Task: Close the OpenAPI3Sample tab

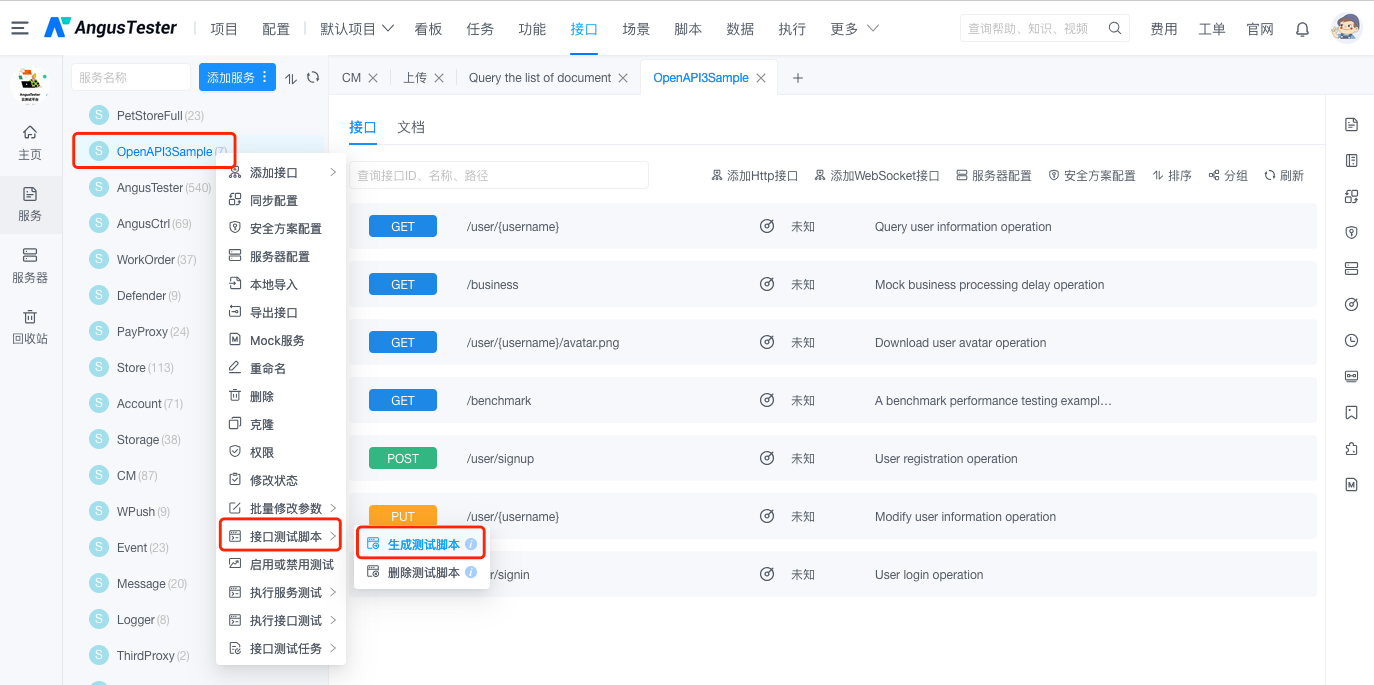Action: point(761,78)
